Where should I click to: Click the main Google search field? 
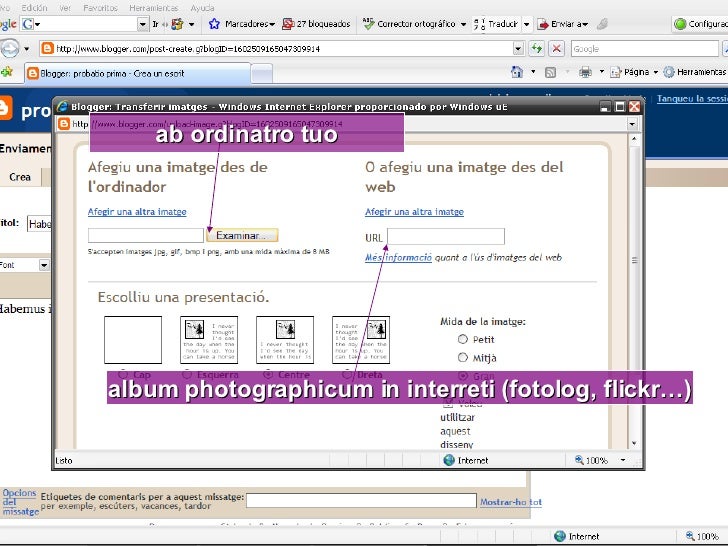644,48
